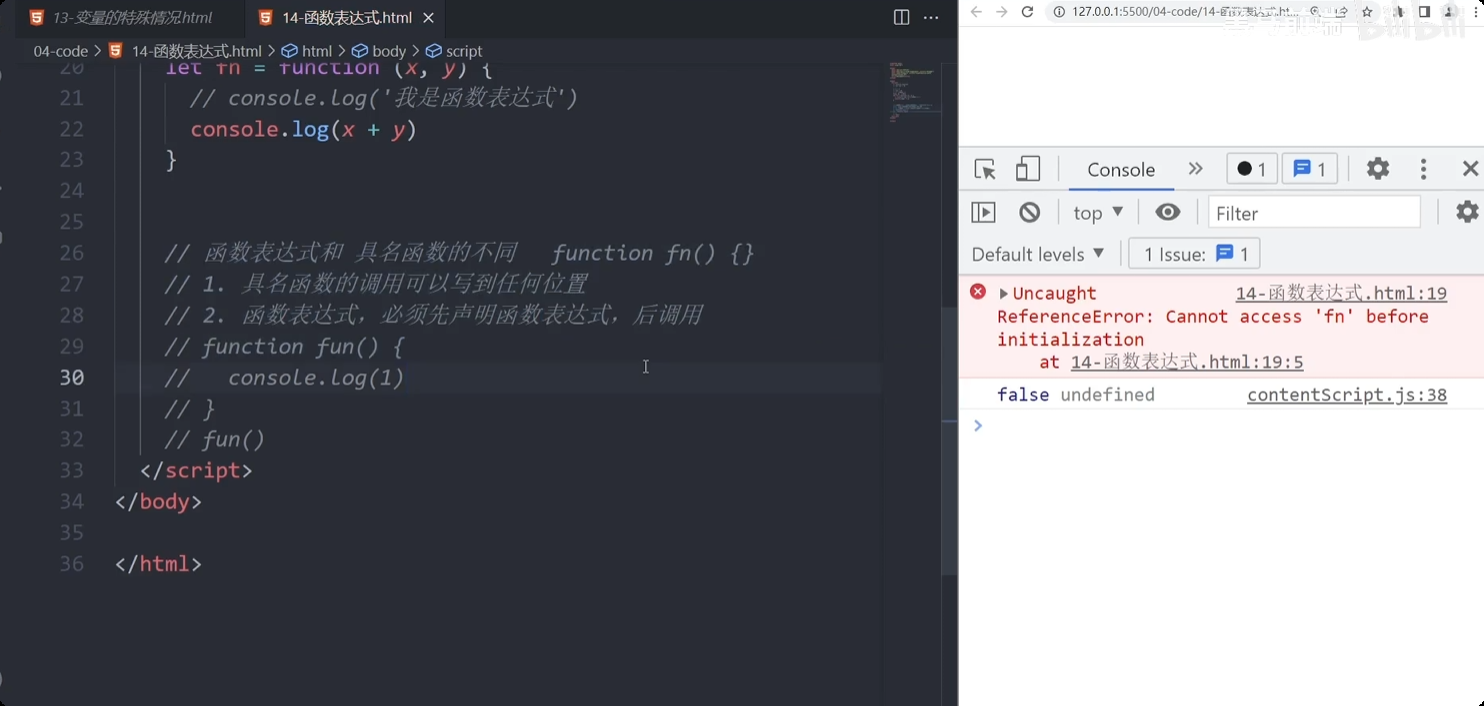Click the editor vertical scrollbar
Viewport: 1484px width, 706px height.
click(x=950, y=440)
